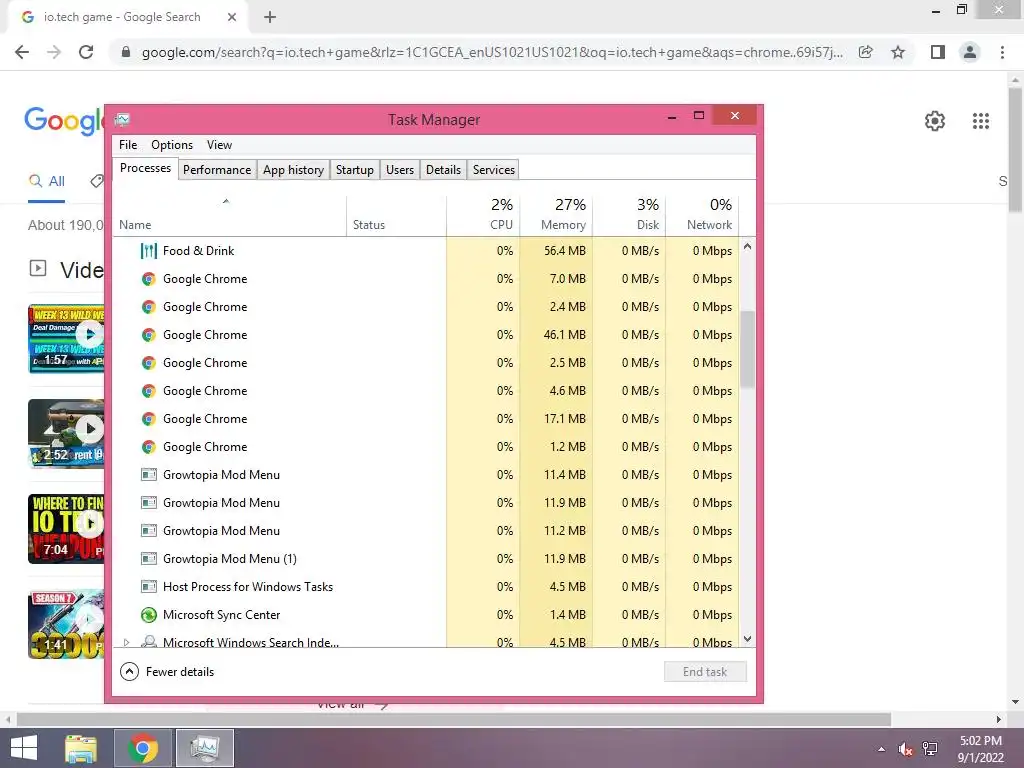
Task: Select the Processes tab
Action: (145, 168)
